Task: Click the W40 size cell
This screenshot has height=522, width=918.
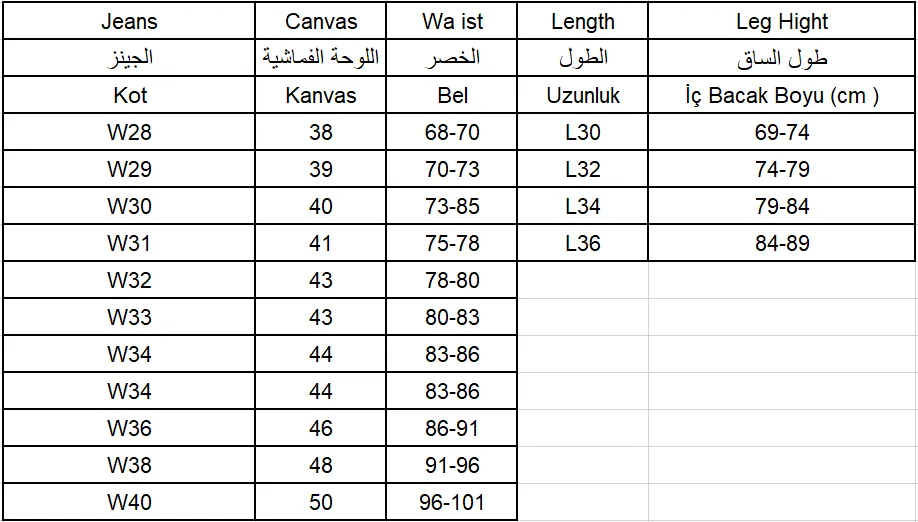Action: 129,502
